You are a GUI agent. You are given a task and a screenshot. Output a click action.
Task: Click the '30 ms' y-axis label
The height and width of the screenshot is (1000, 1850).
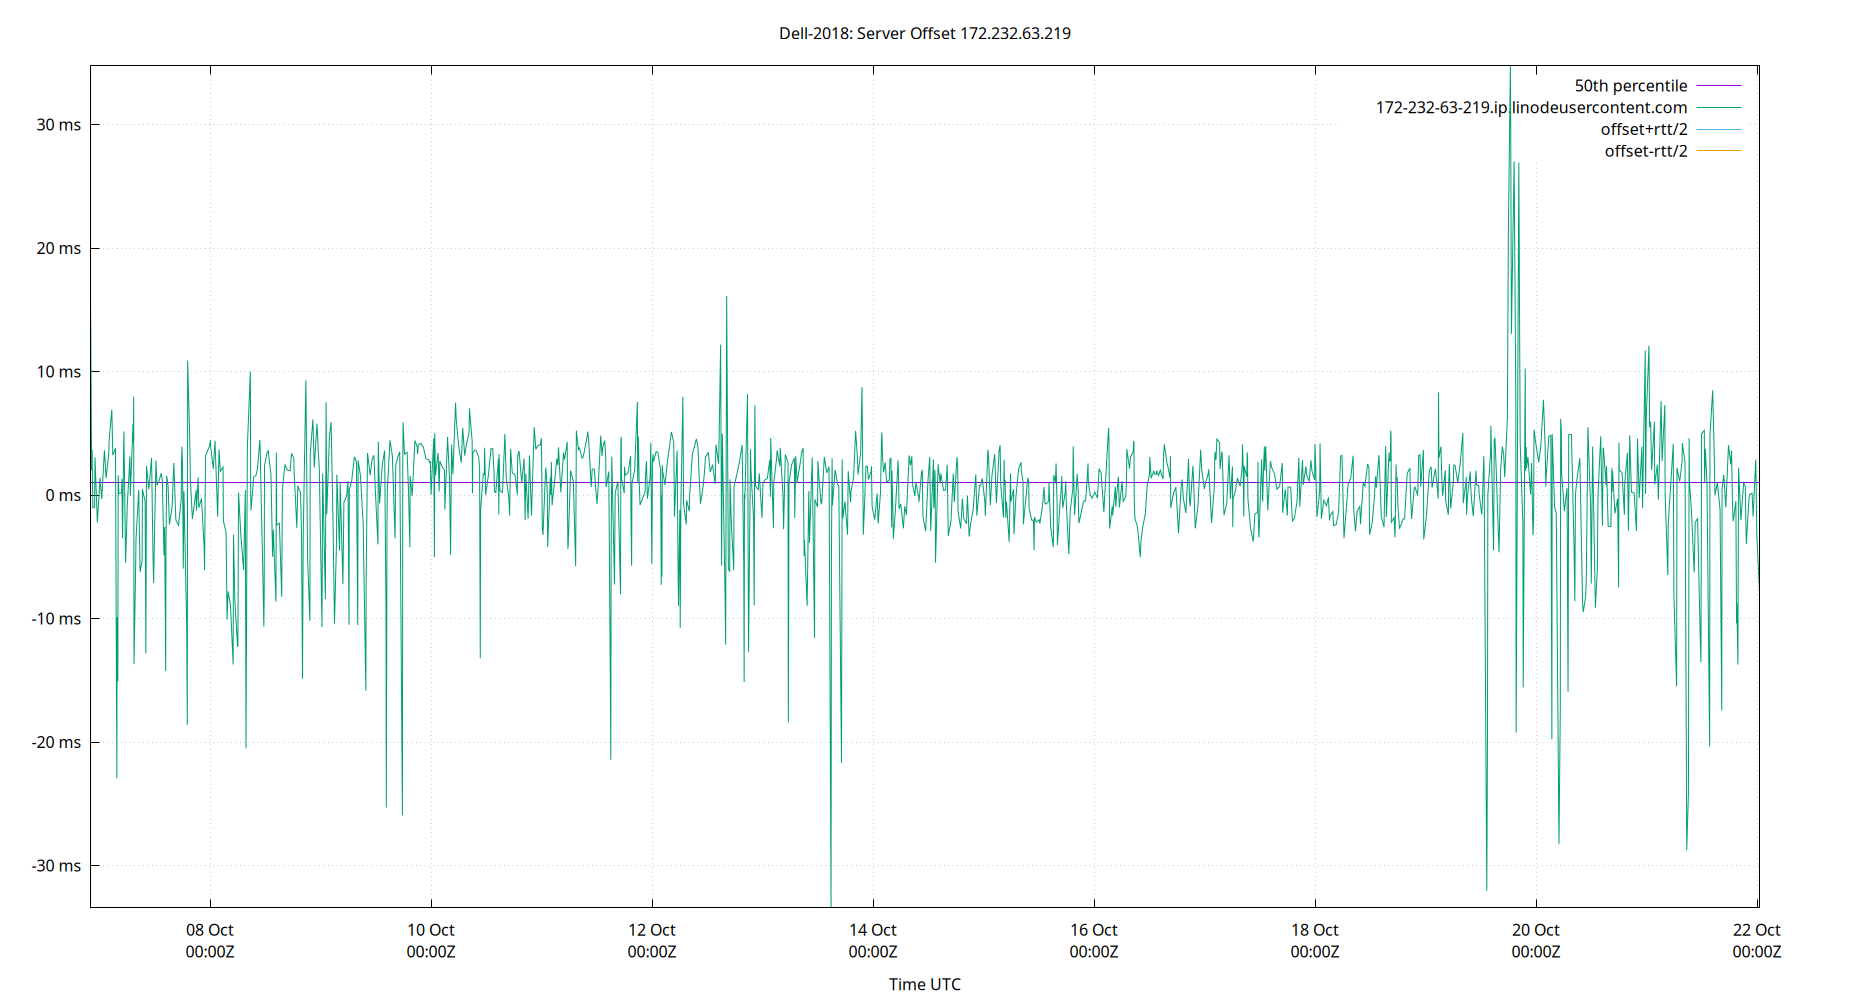(x=59, y=125)
